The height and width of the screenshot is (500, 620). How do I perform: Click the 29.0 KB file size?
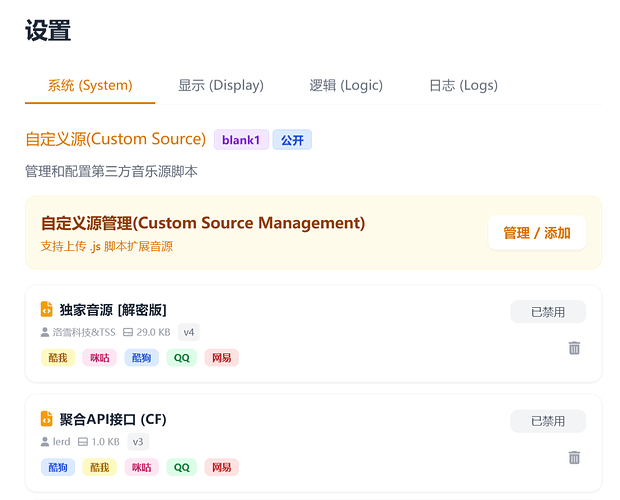[153, 332]
